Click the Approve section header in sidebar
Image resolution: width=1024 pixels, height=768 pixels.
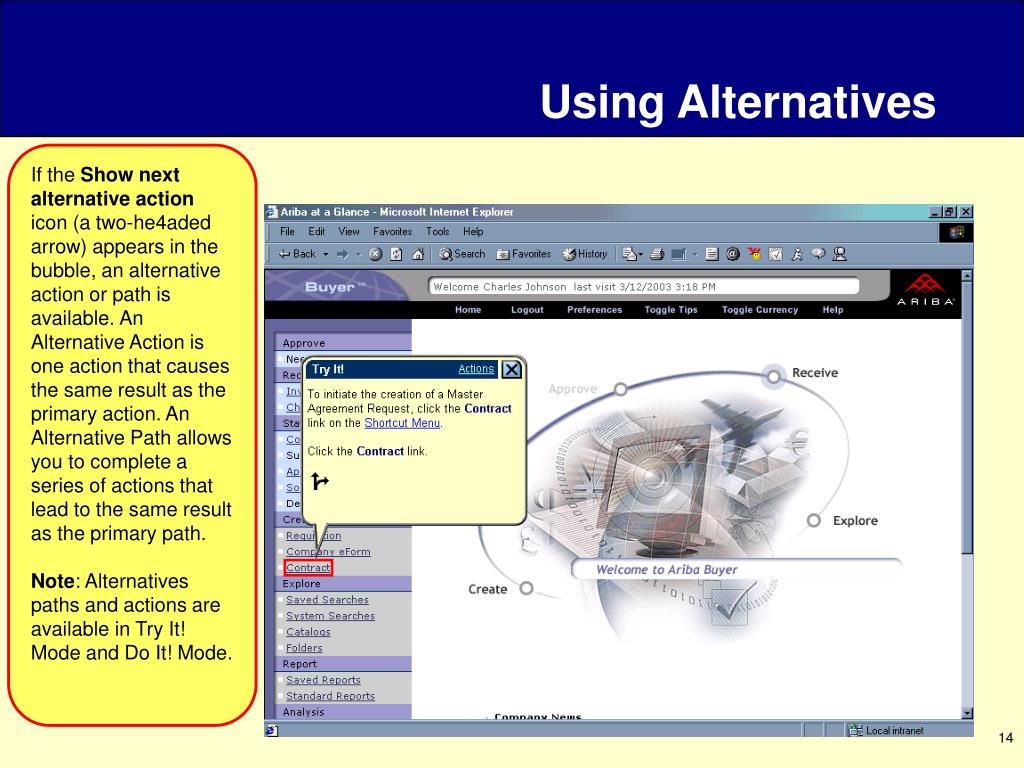pyautogui.click(x=344, y=343)
